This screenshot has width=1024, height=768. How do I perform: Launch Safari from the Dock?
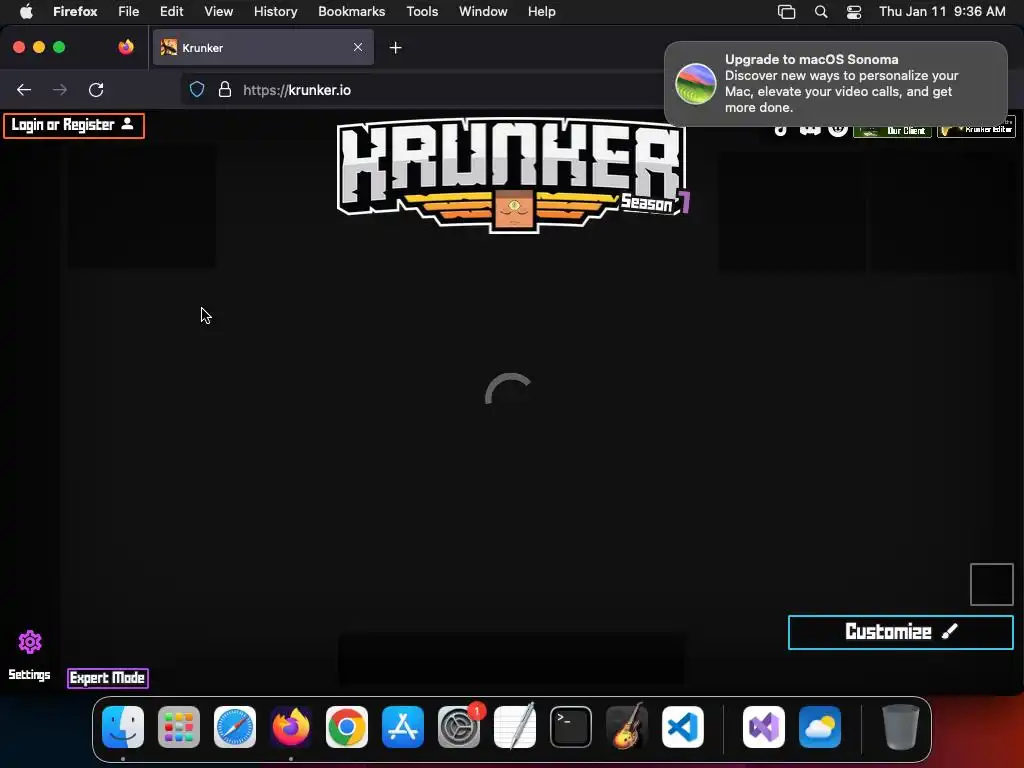click(235, 727)
